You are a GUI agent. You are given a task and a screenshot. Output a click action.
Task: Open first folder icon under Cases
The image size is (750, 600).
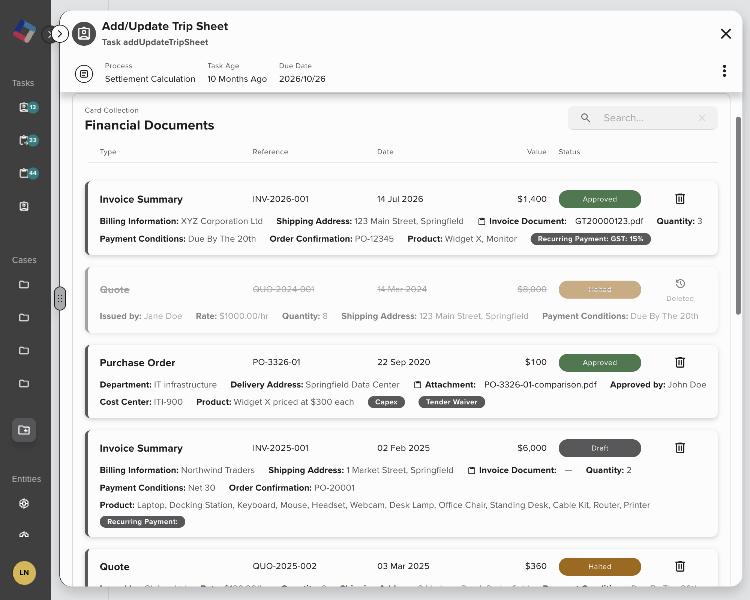click(24, 285)
